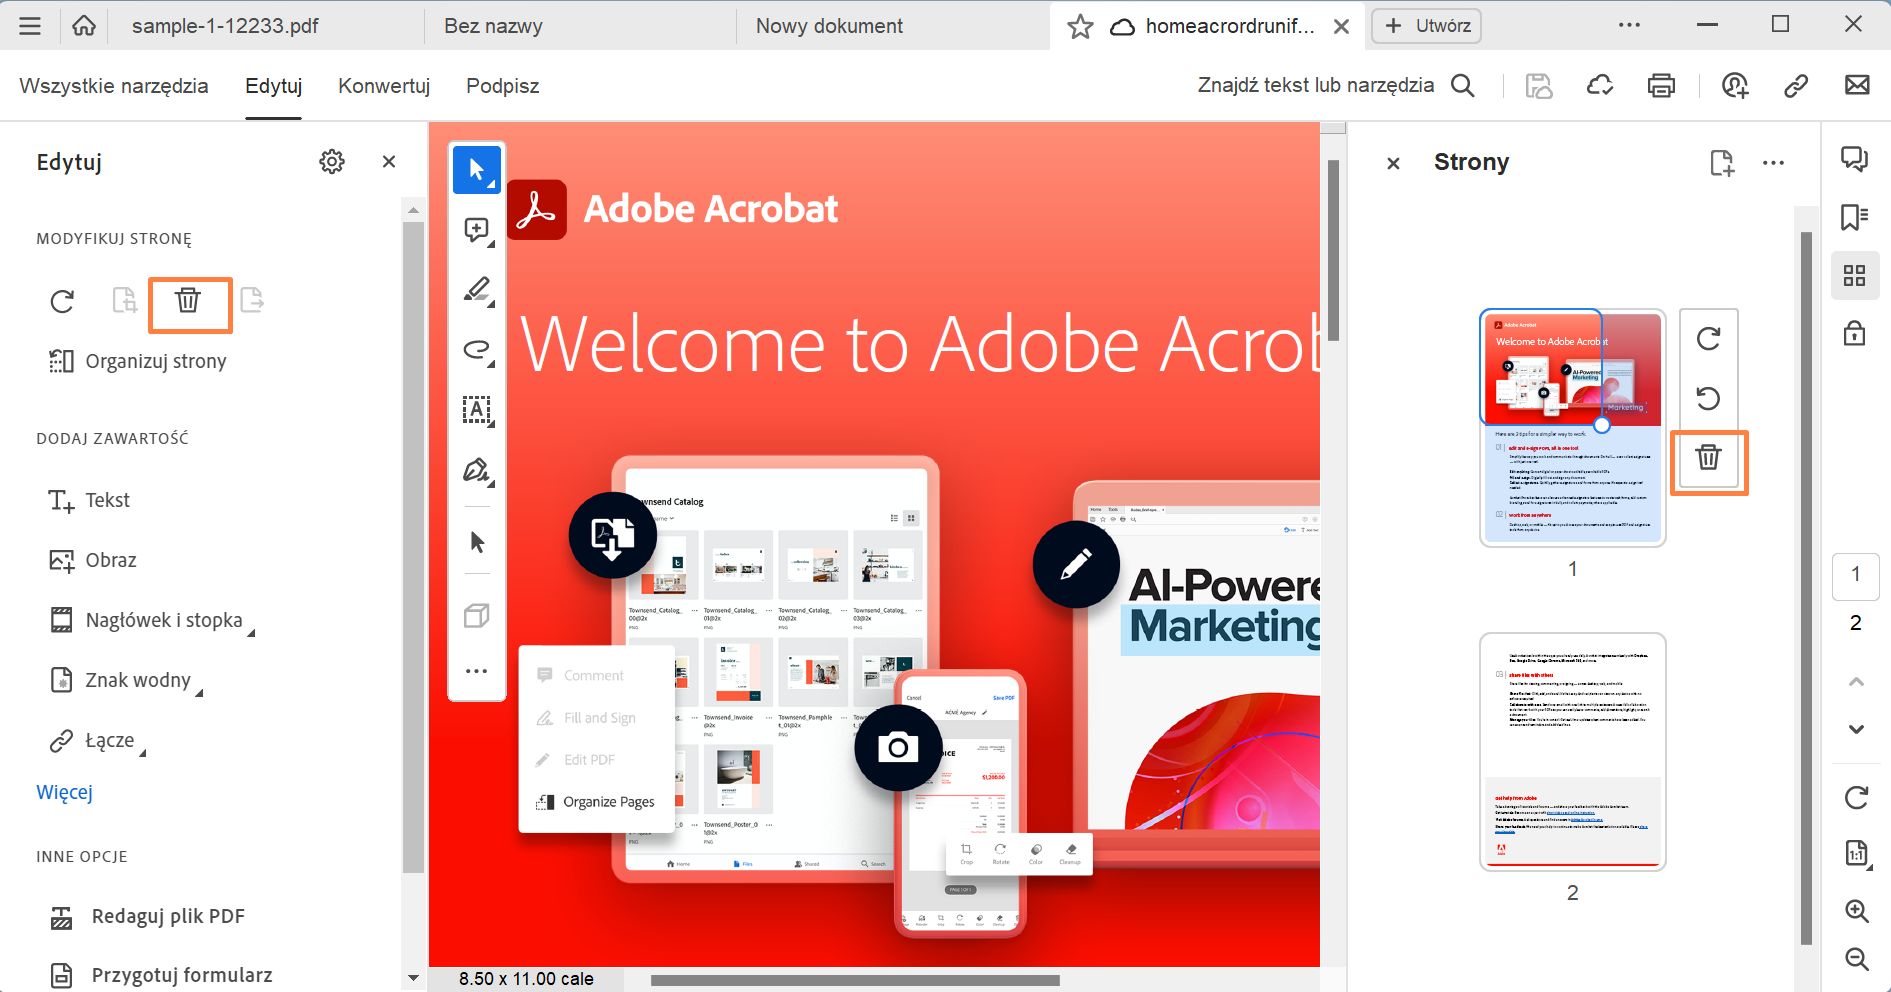This screenshot has height=992, width=1891.
Task: Click the Utwórz button
Action: (1427, 26)
